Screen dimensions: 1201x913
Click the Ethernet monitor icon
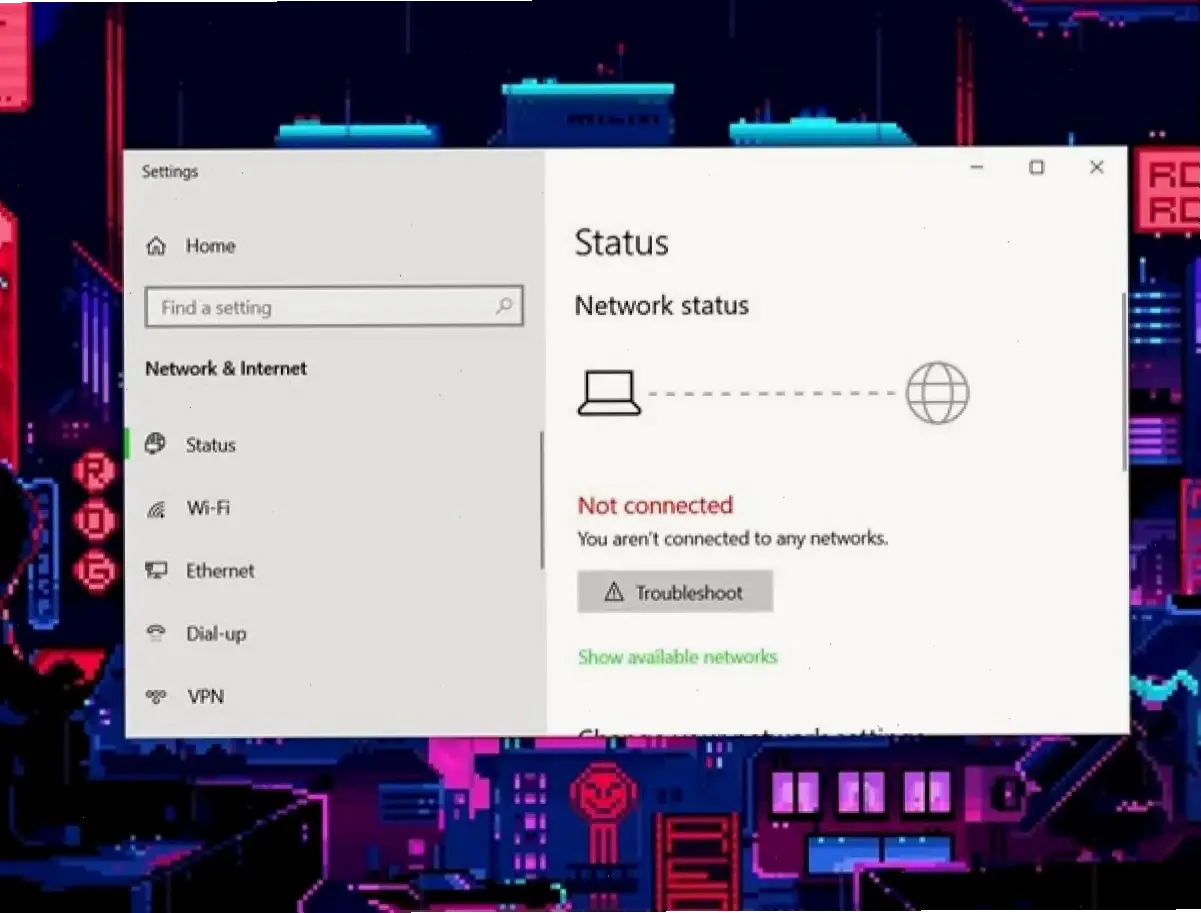tap(156, 571)
